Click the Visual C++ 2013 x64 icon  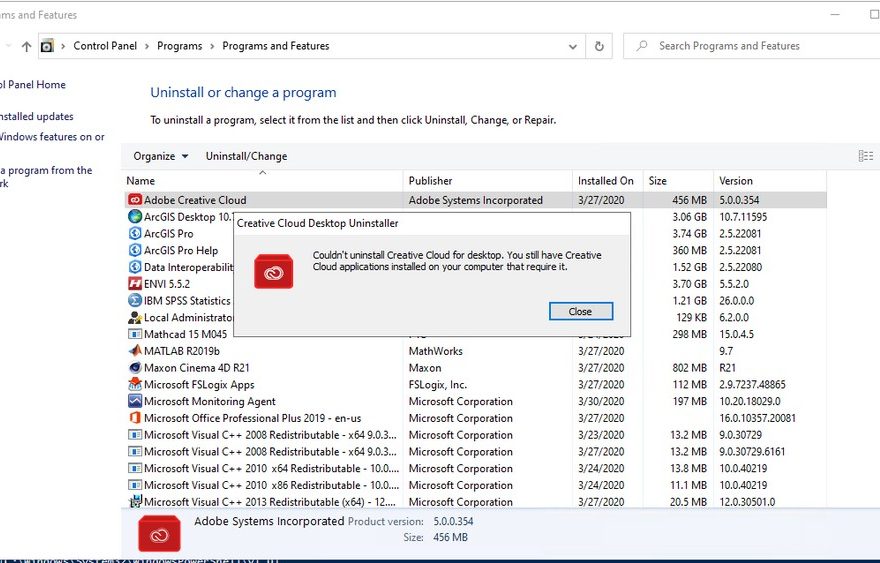pos(135,502)
